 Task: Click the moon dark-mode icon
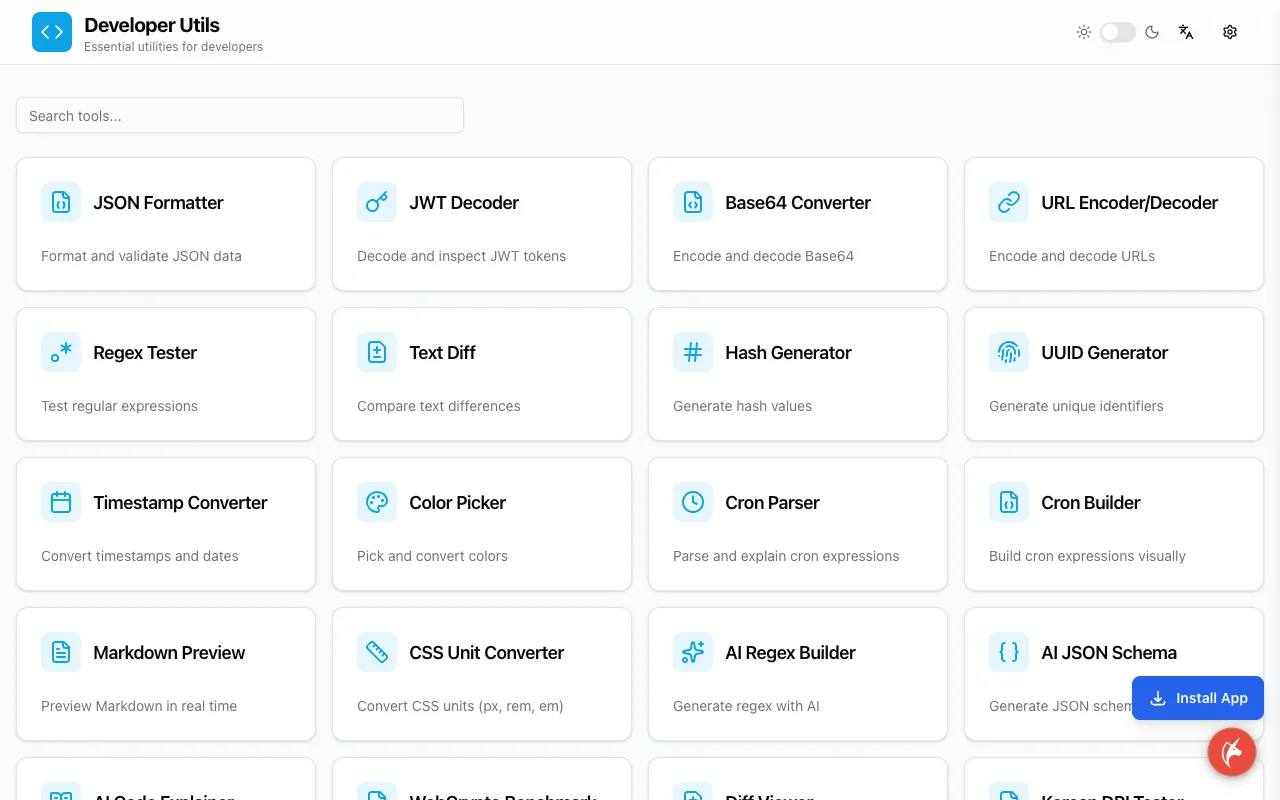pos(1152,32)
